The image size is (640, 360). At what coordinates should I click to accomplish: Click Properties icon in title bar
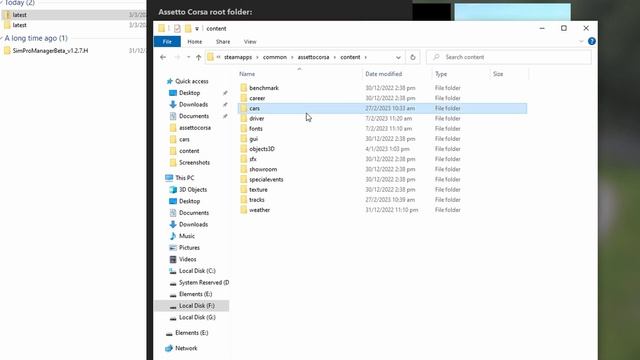click(177, 28)
